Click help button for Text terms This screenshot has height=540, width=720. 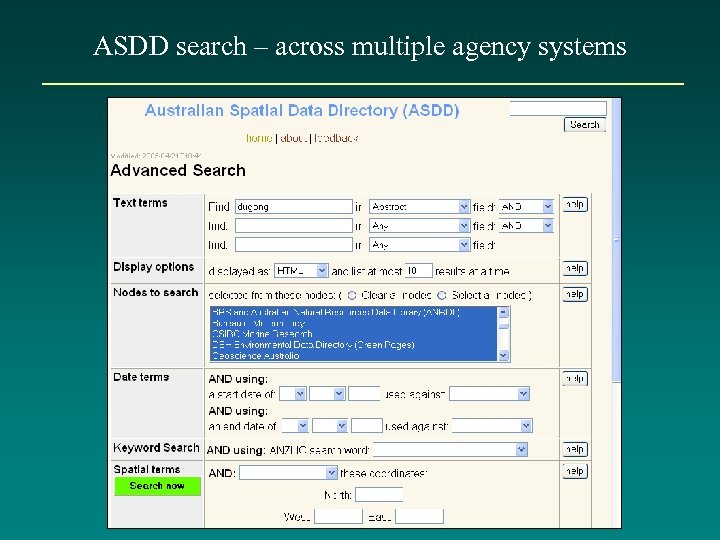(x=575, y=204)
